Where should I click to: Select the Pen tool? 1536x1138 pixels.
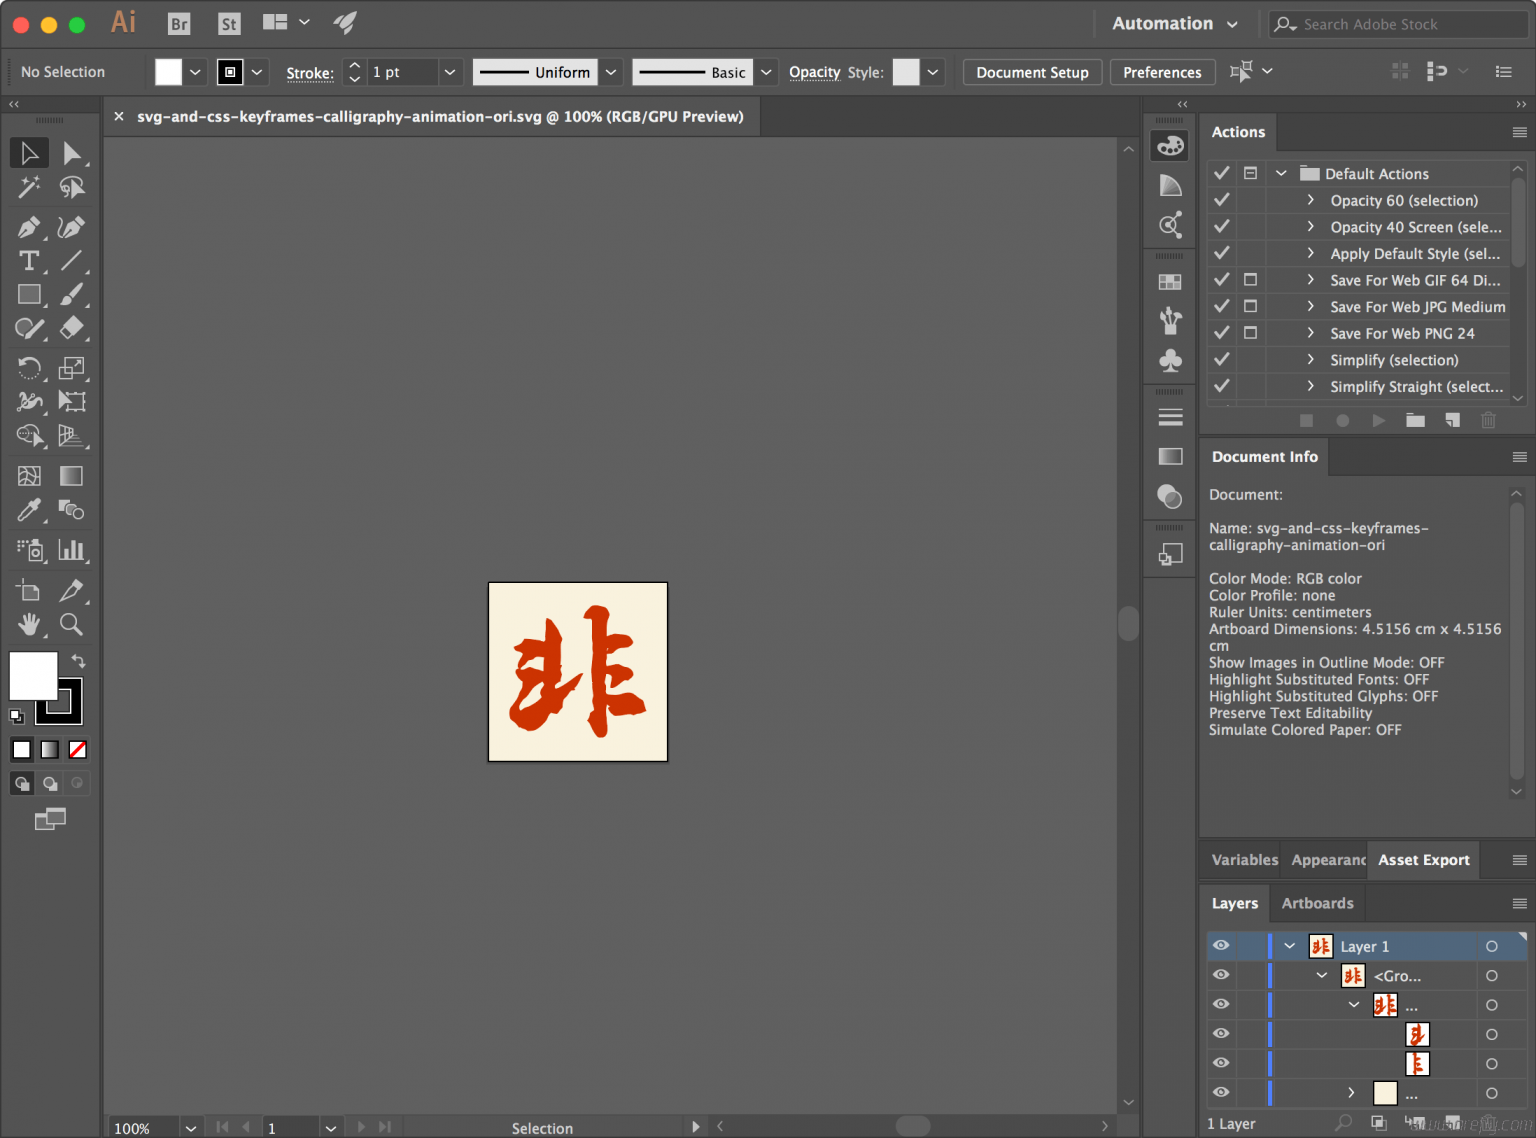pos(29,227)
